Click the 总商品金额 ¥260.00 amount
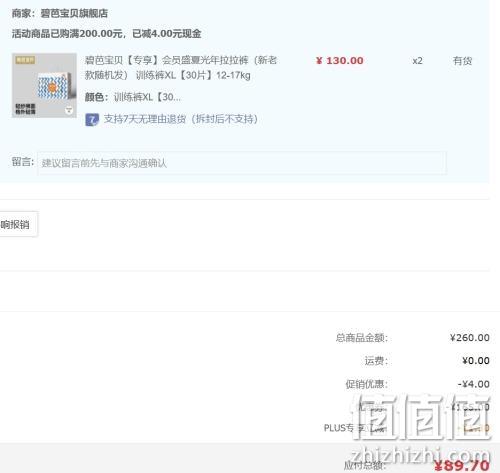The width and height of the screenshot is (500, 473). [x=470, y=338]
